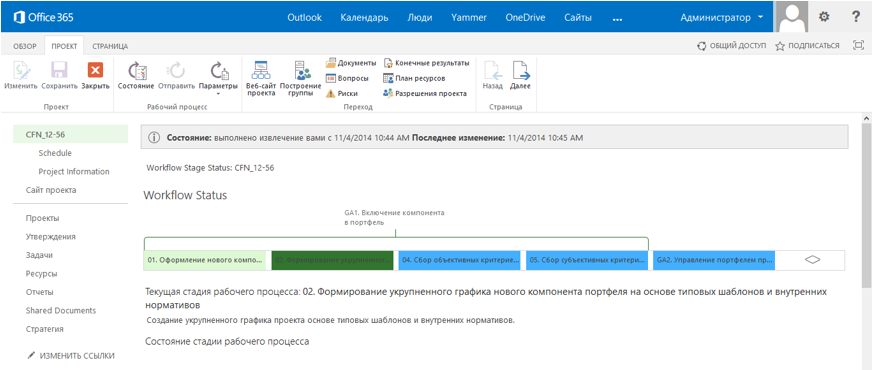Click ИЗМЕНИТЬ ССЫЛКИ edit links

click(71, 356)
